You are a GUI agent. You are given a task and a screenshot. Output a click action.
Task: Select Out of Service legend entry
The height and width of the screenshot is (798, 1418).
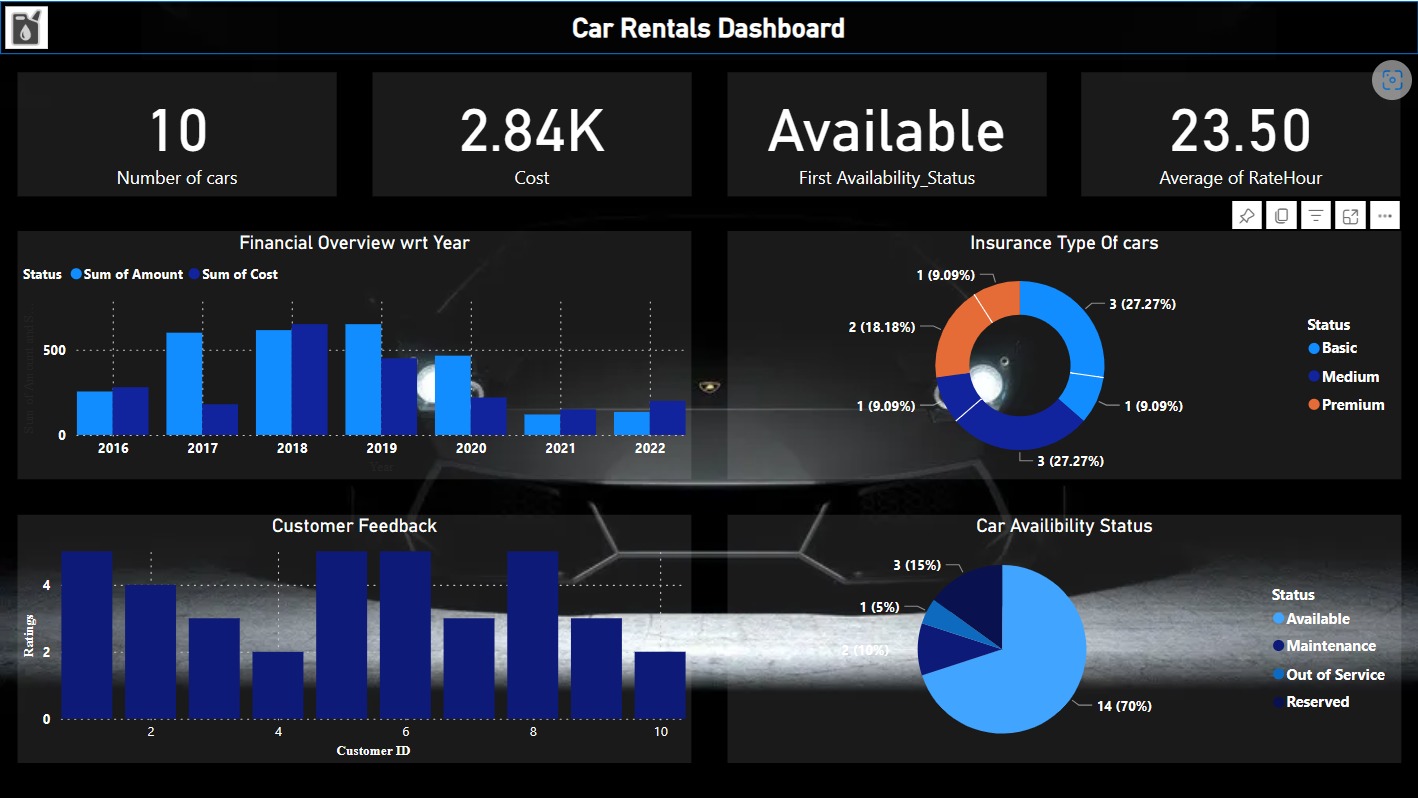[1334, 675]
